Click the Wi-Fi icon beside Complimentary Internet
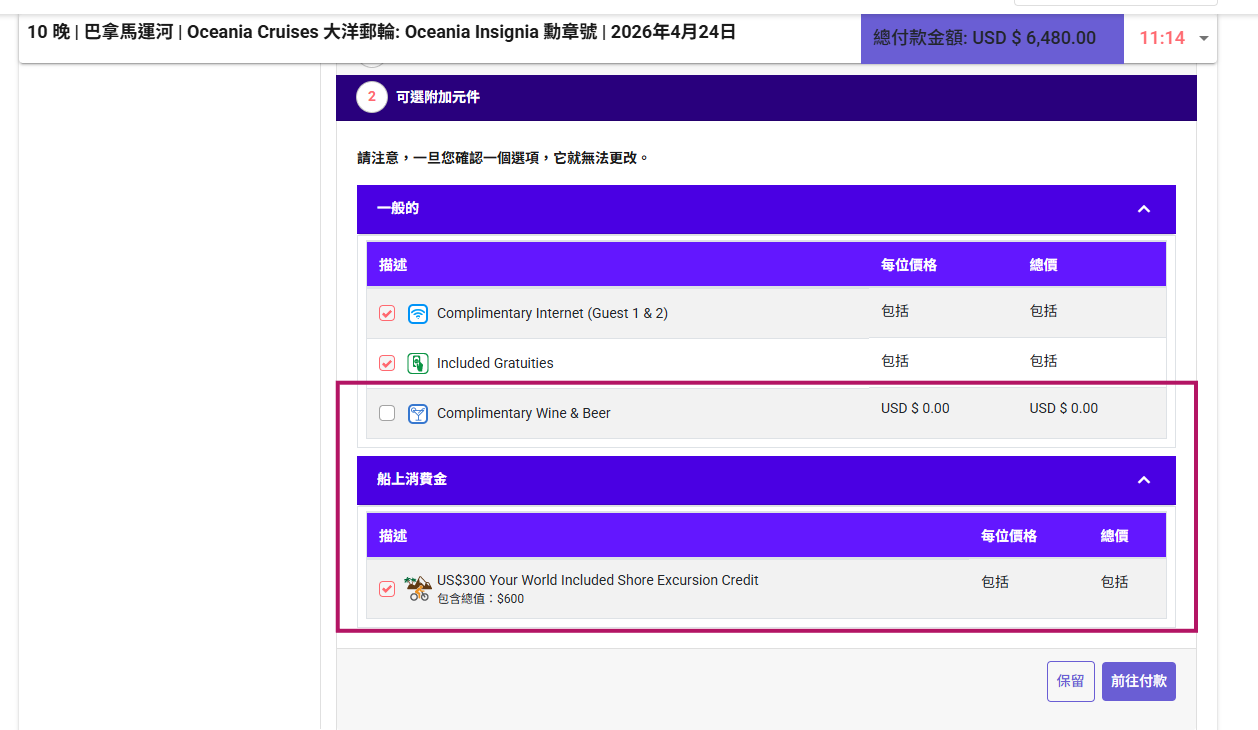 point(418,314)
